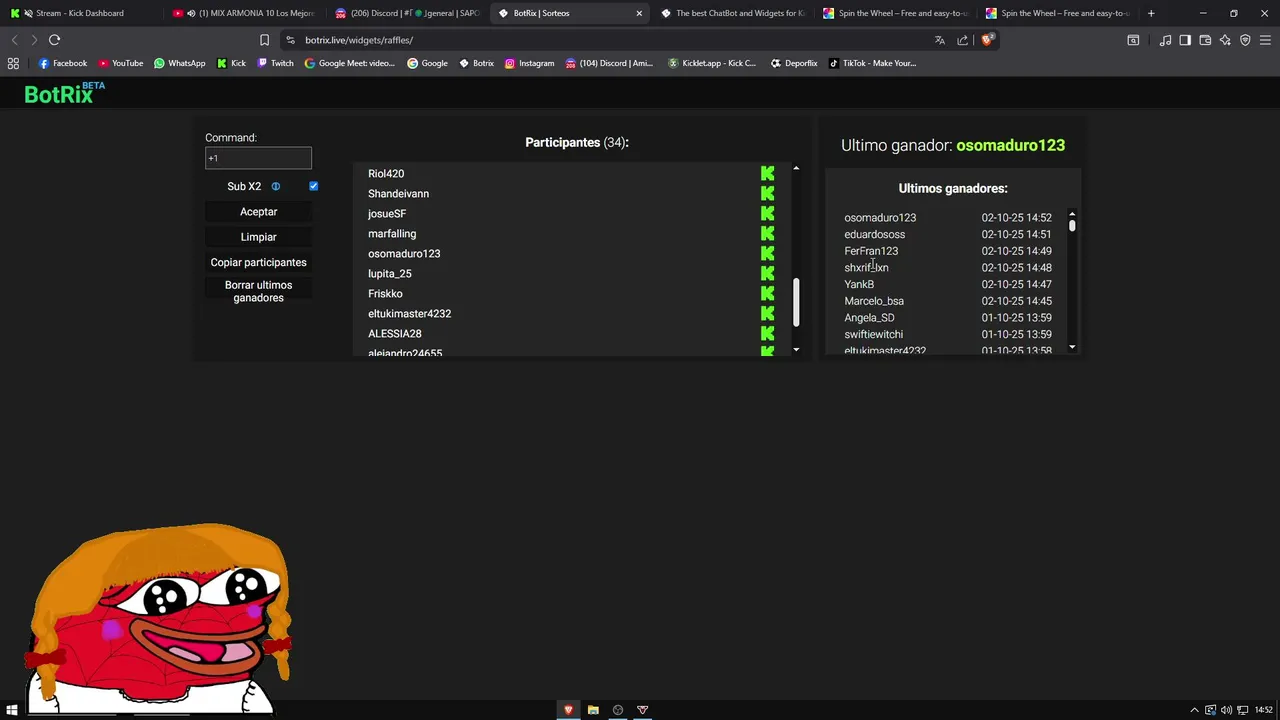Click the BotRix BETA logo
This screenshot has height=720, width=1280.
pyautogui.click(x=65, y=93)
